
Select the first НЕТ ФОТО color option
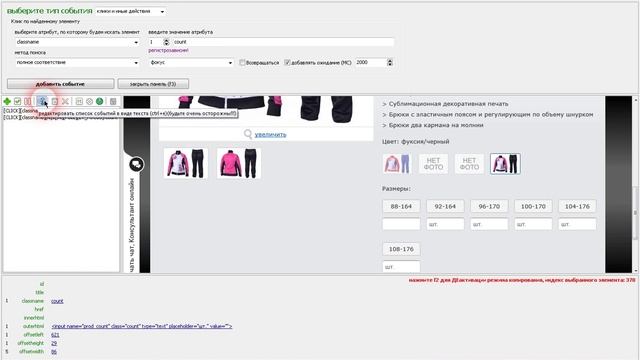pos(433,164)
